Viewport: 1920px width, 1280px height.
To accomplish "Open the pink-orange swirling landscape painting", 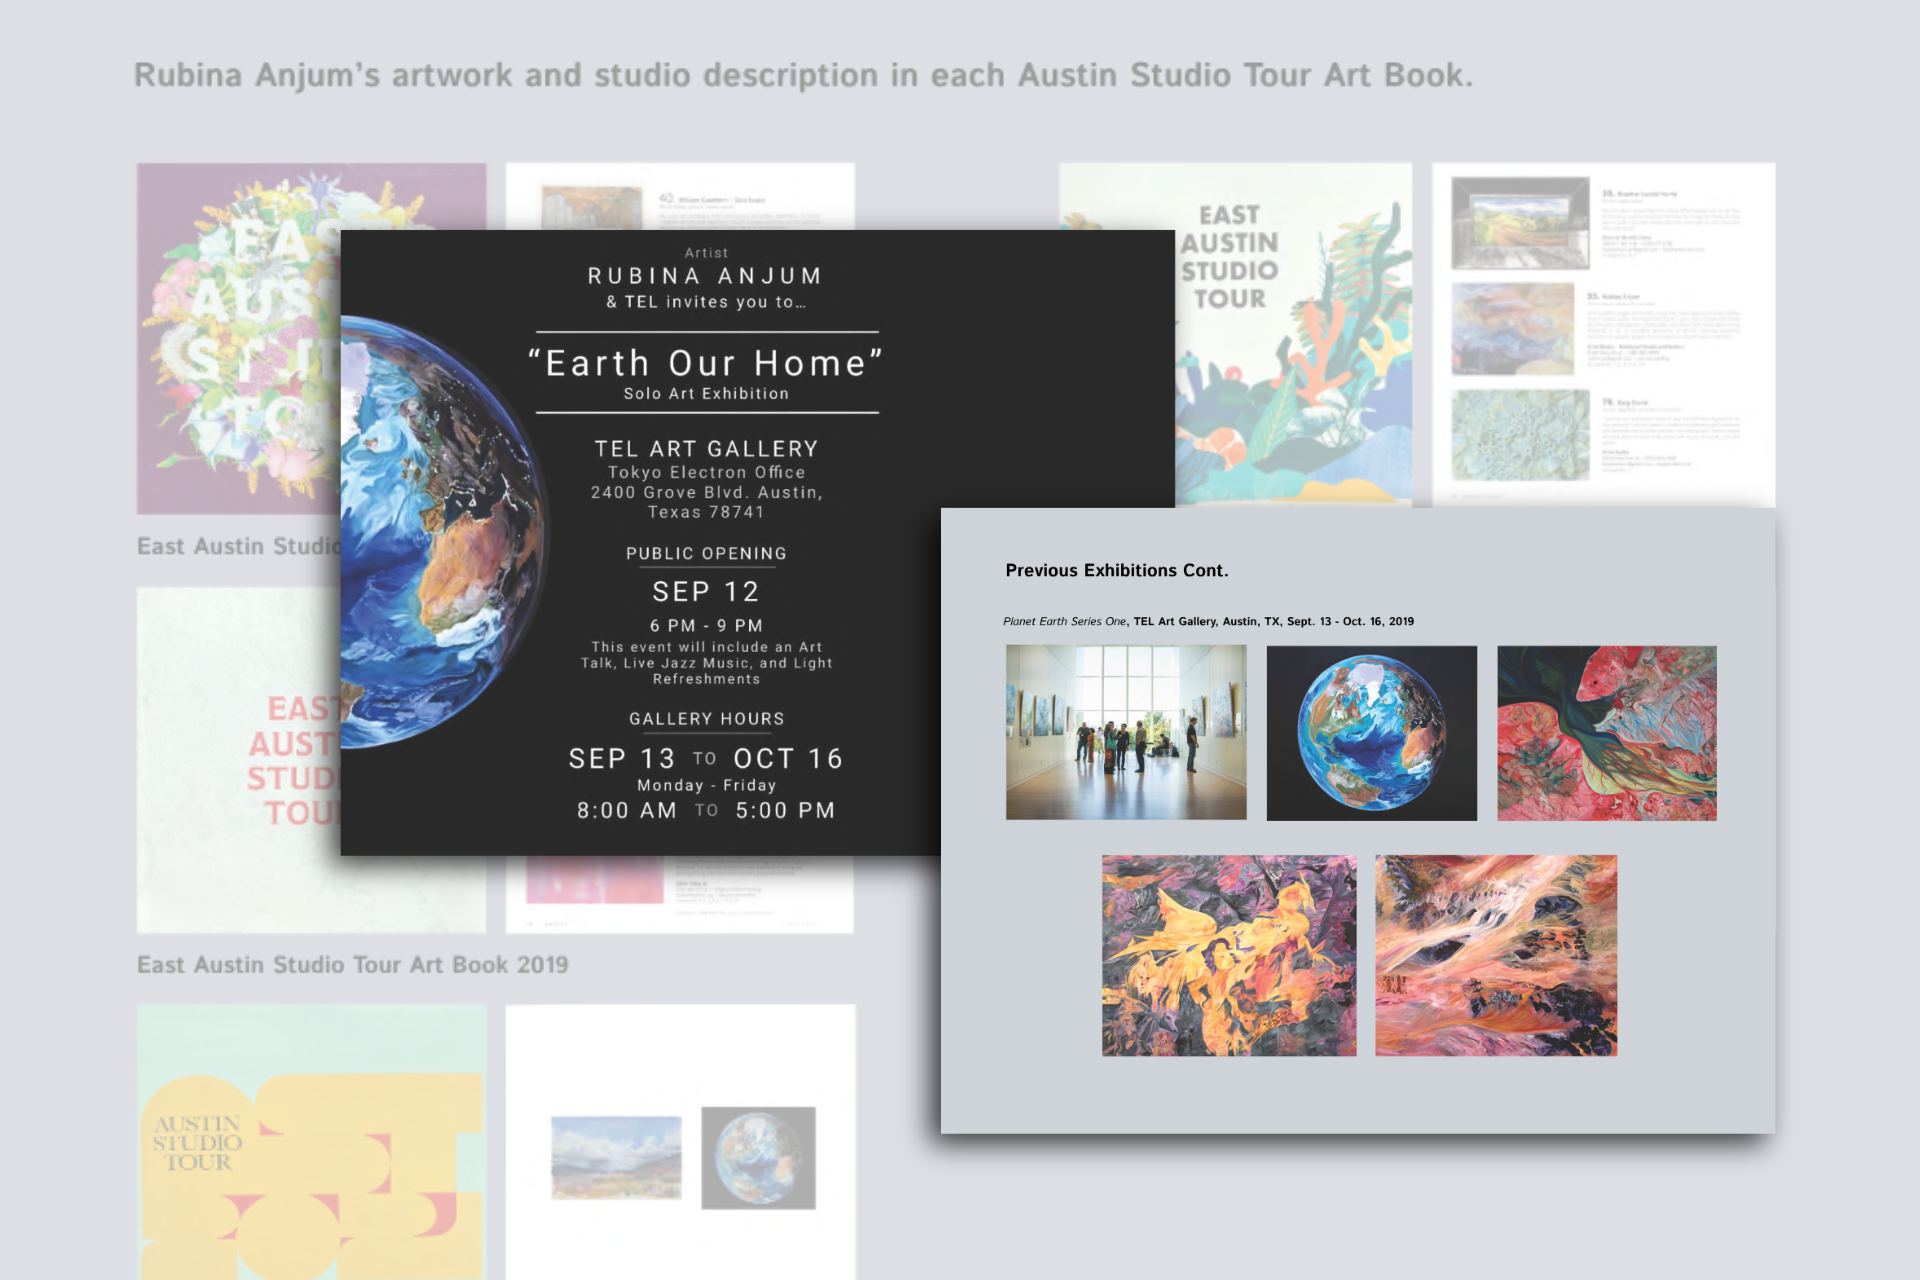I will pos(1495,955).
